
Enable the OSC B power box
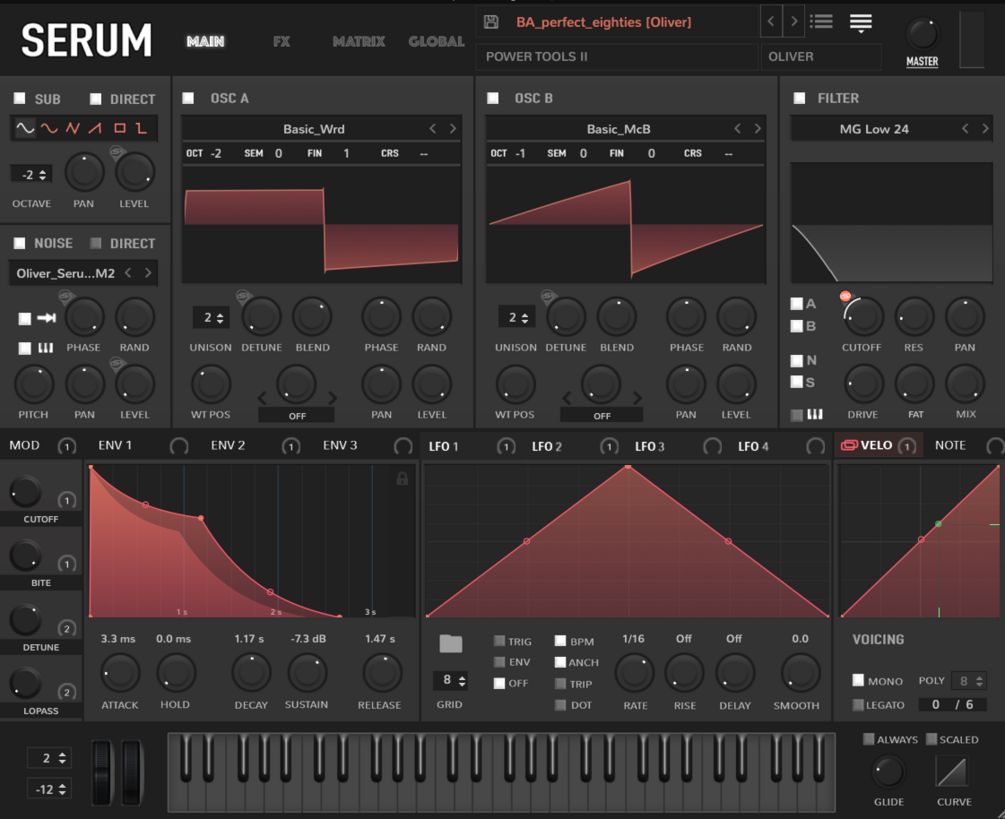click(x=492, y=98)
